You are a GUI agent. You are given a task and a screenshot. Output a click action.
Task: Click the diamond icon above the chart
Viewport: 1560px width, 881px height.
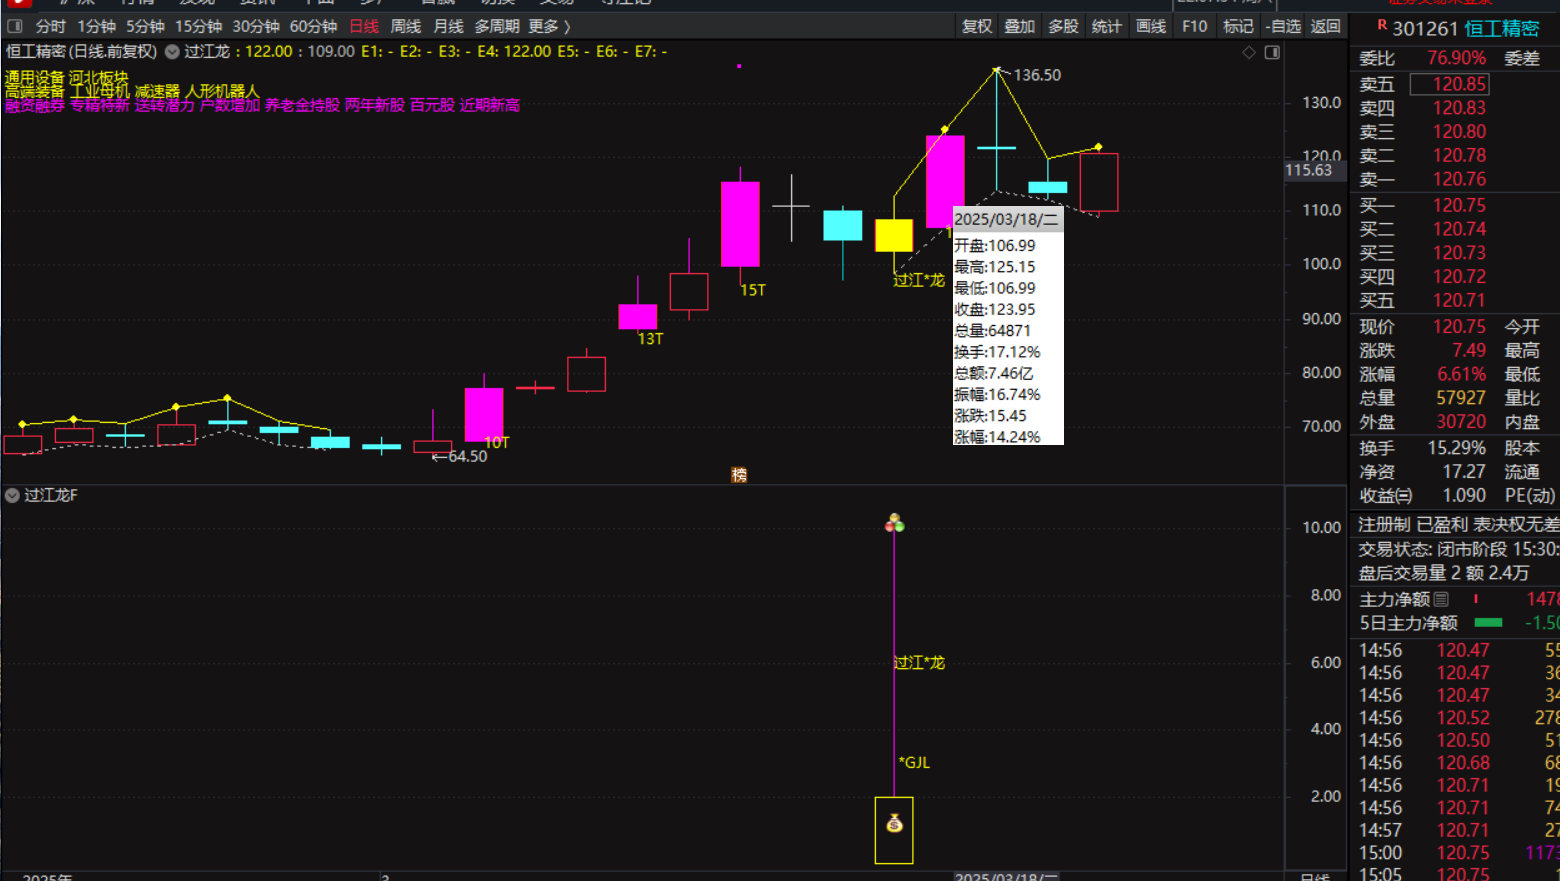tap(1249, 52)
